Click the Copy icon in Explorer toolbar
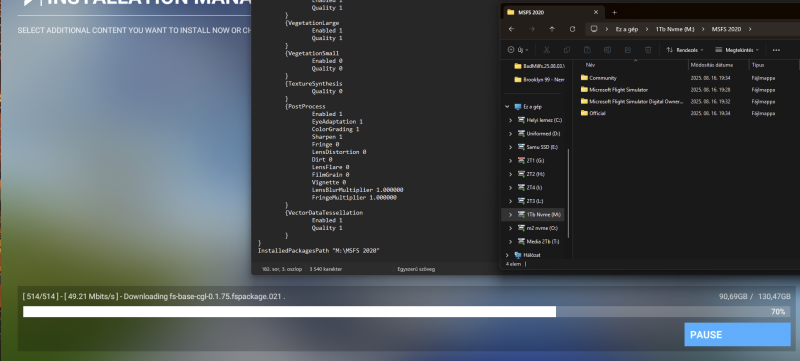The width and height of the screenshot is (800, 361). click(567, 50)
